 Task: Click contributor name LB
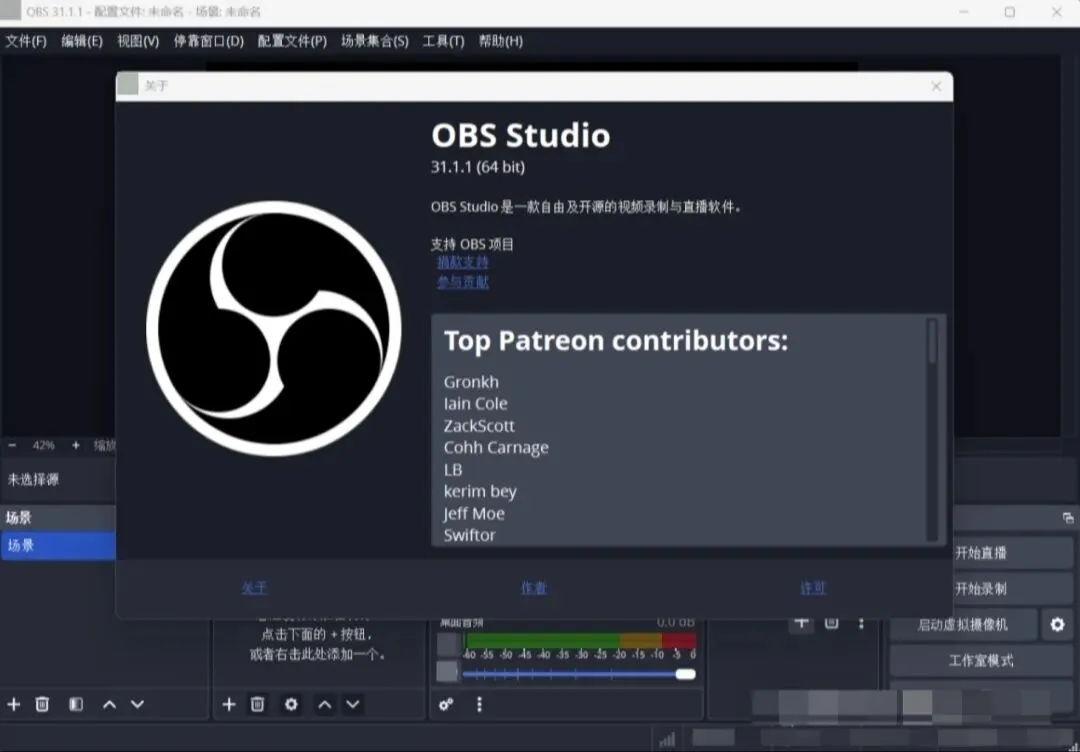(x=453, y=470)
